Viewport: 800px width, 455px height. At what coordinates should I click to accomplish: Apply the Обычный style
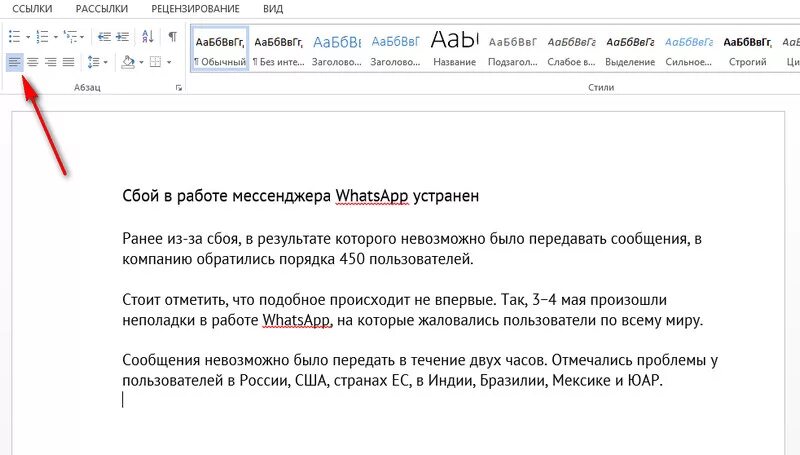(x=220, y=49)
